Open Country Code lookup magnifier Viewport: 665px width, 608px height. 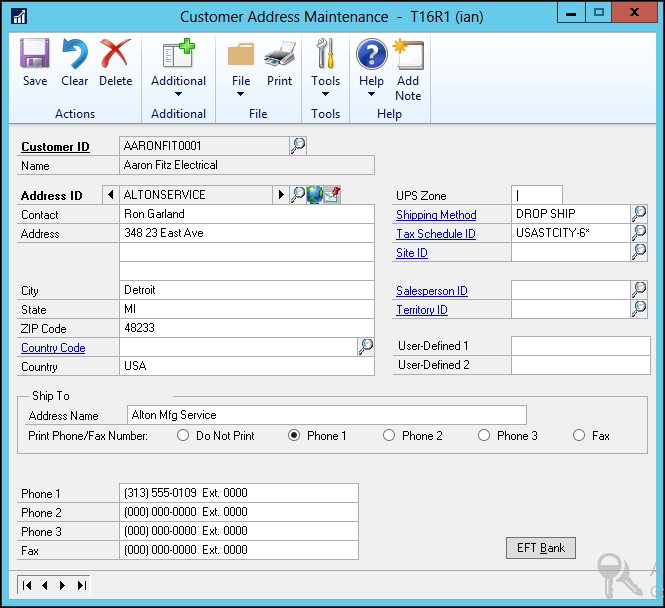tap(366, 347)
